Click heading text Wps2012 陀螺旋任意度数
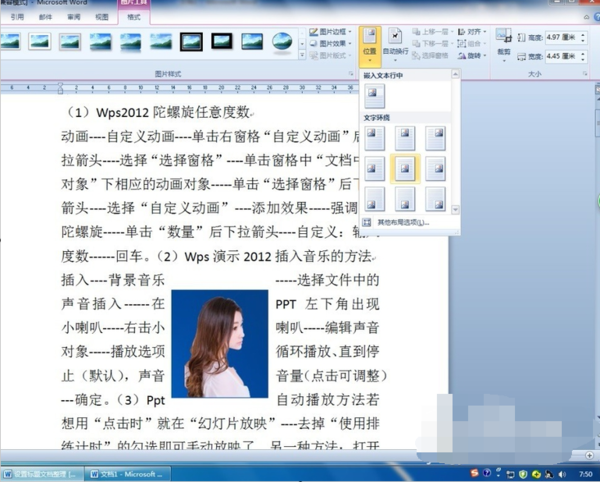The height and width of the screenshot is (482, 600). point(173,112)
